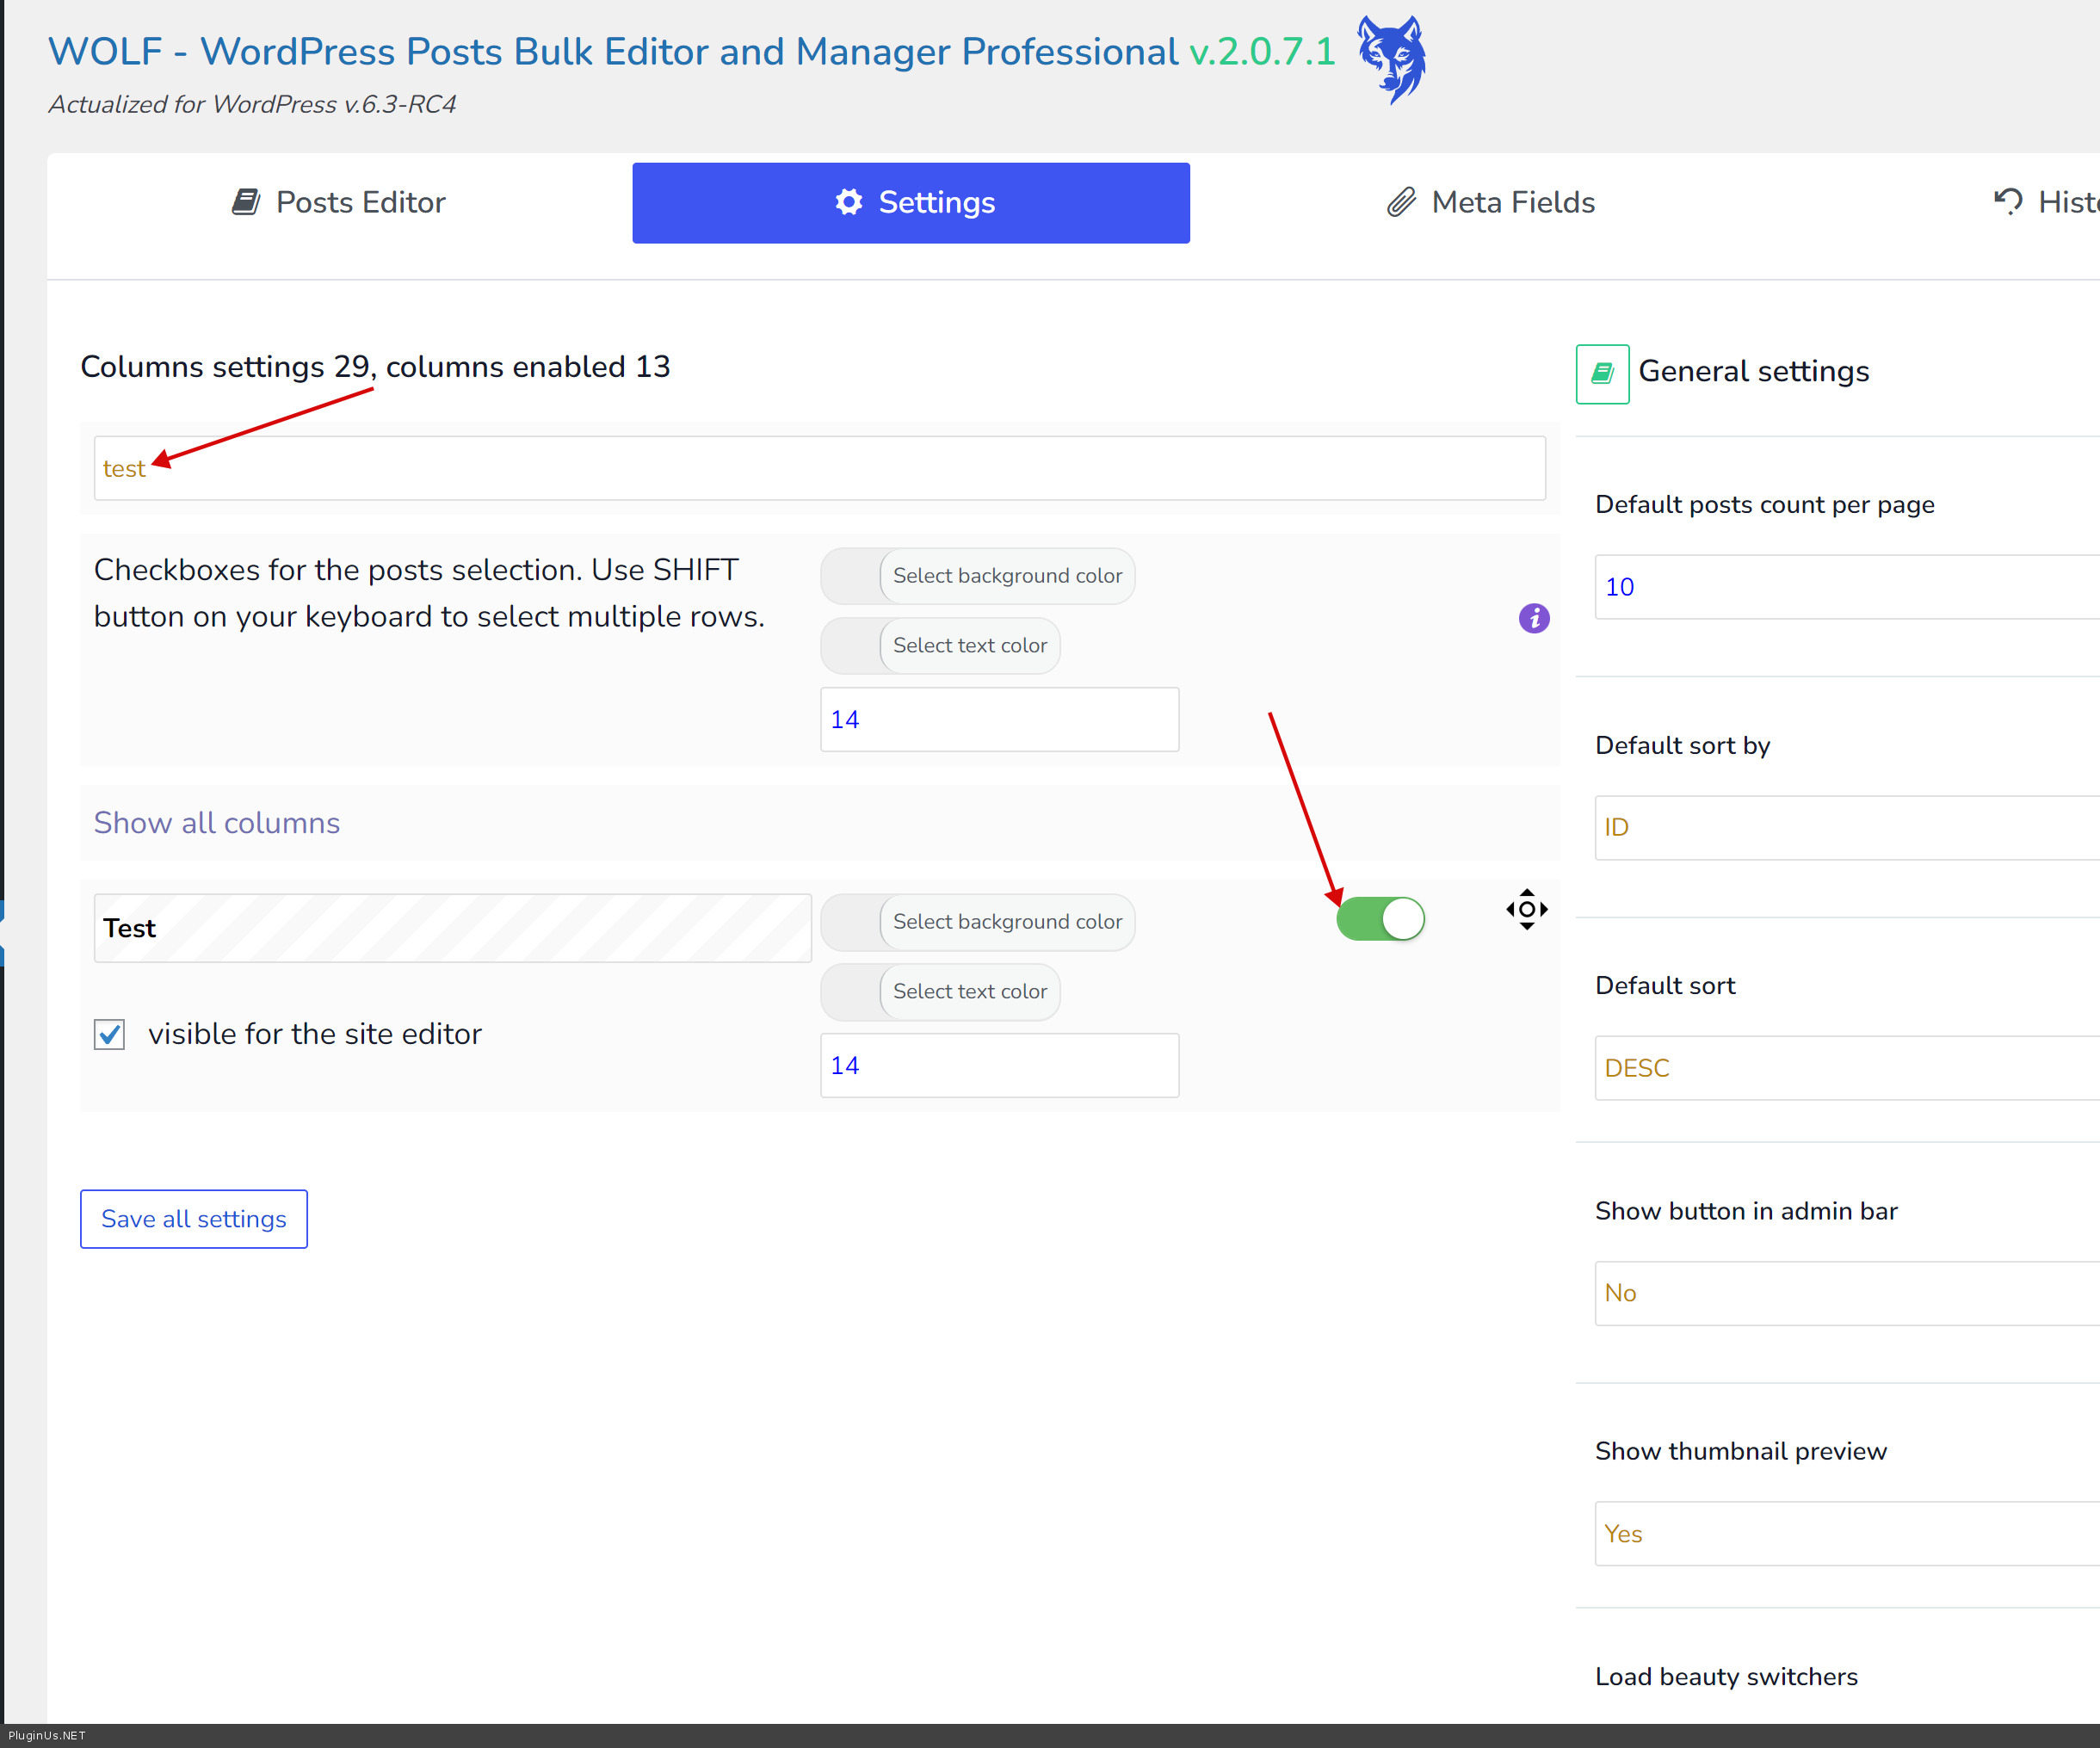2100x1748 pixels.
Task: Click the Show all columns link
Action: [x=217, y=822]
